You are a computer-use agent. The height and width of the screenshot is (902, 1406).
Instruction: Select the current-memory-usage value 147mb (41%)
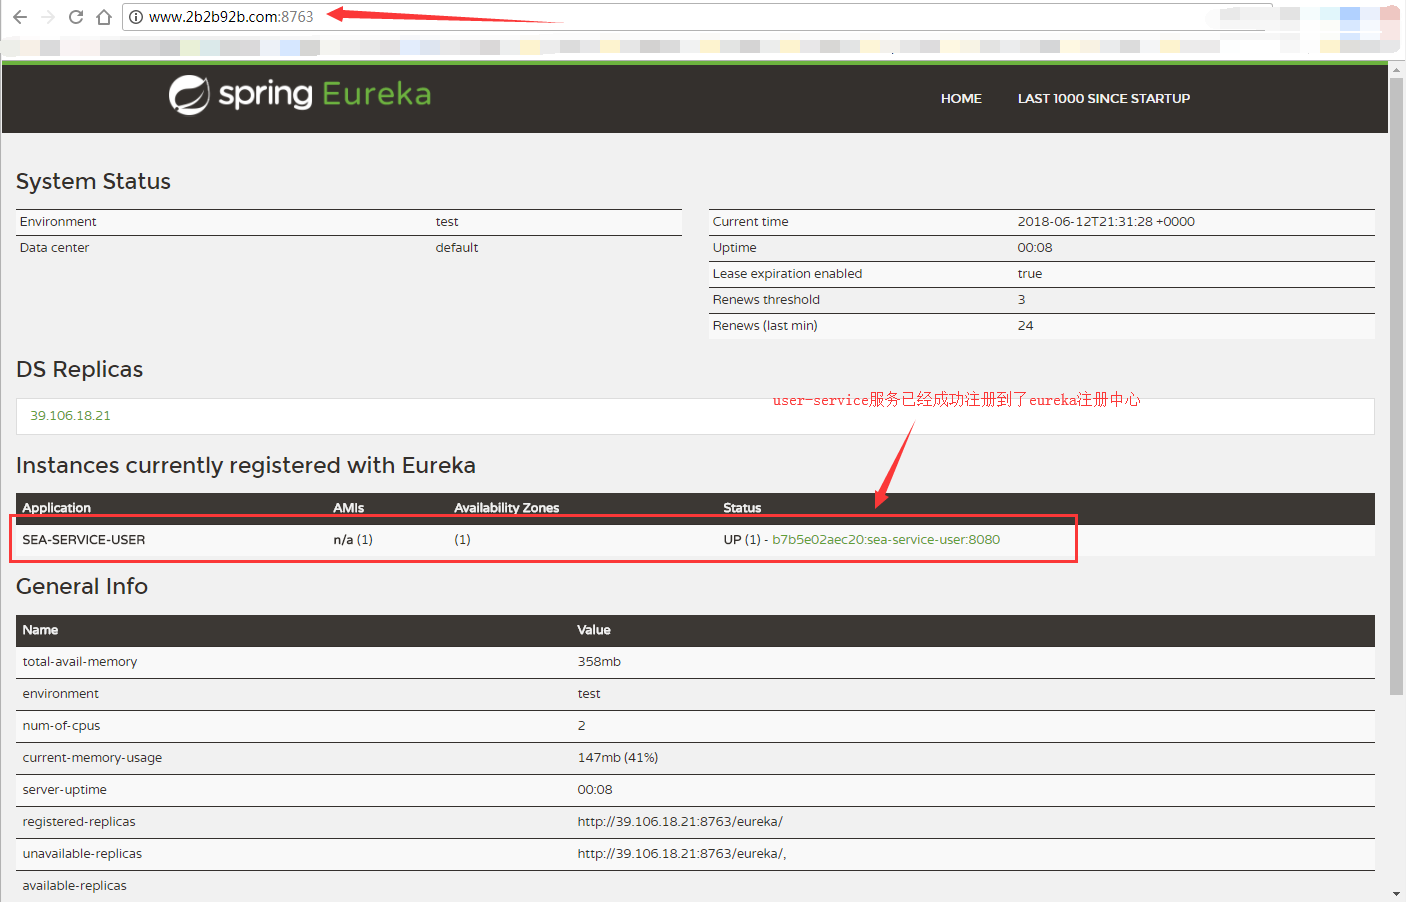click(x=618, y=758)
